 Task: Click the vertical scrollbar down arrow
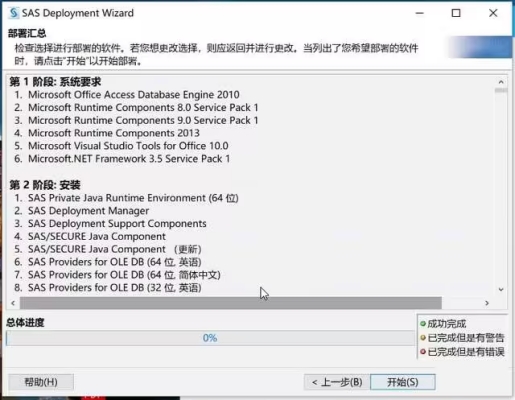pyautogui.click(x=501, y=289)
